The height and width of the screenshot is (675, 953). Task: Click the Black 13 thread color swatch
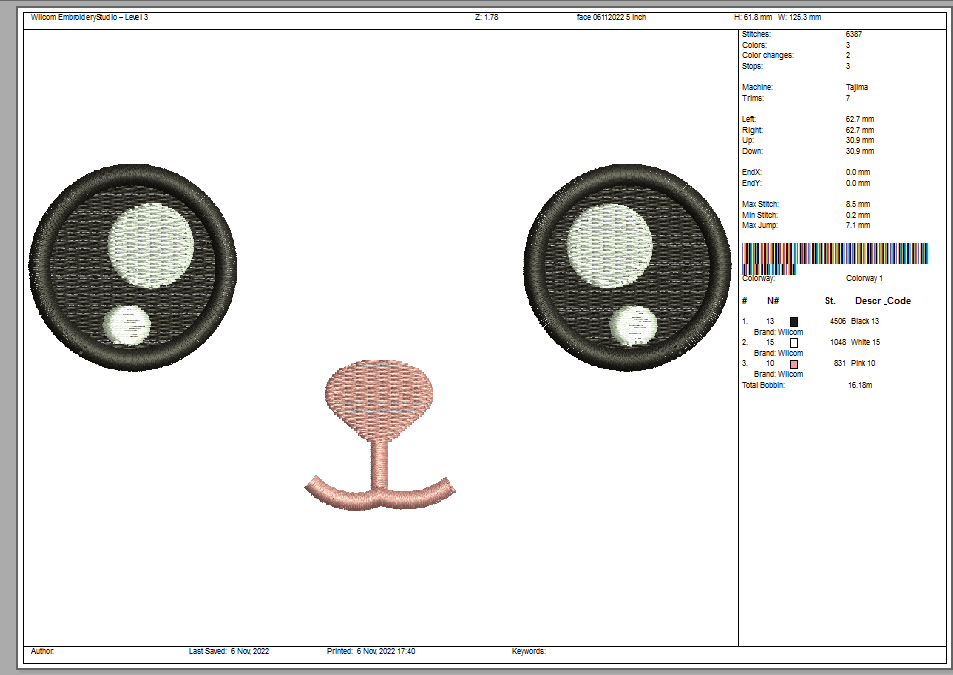click(x=794, y=321)
